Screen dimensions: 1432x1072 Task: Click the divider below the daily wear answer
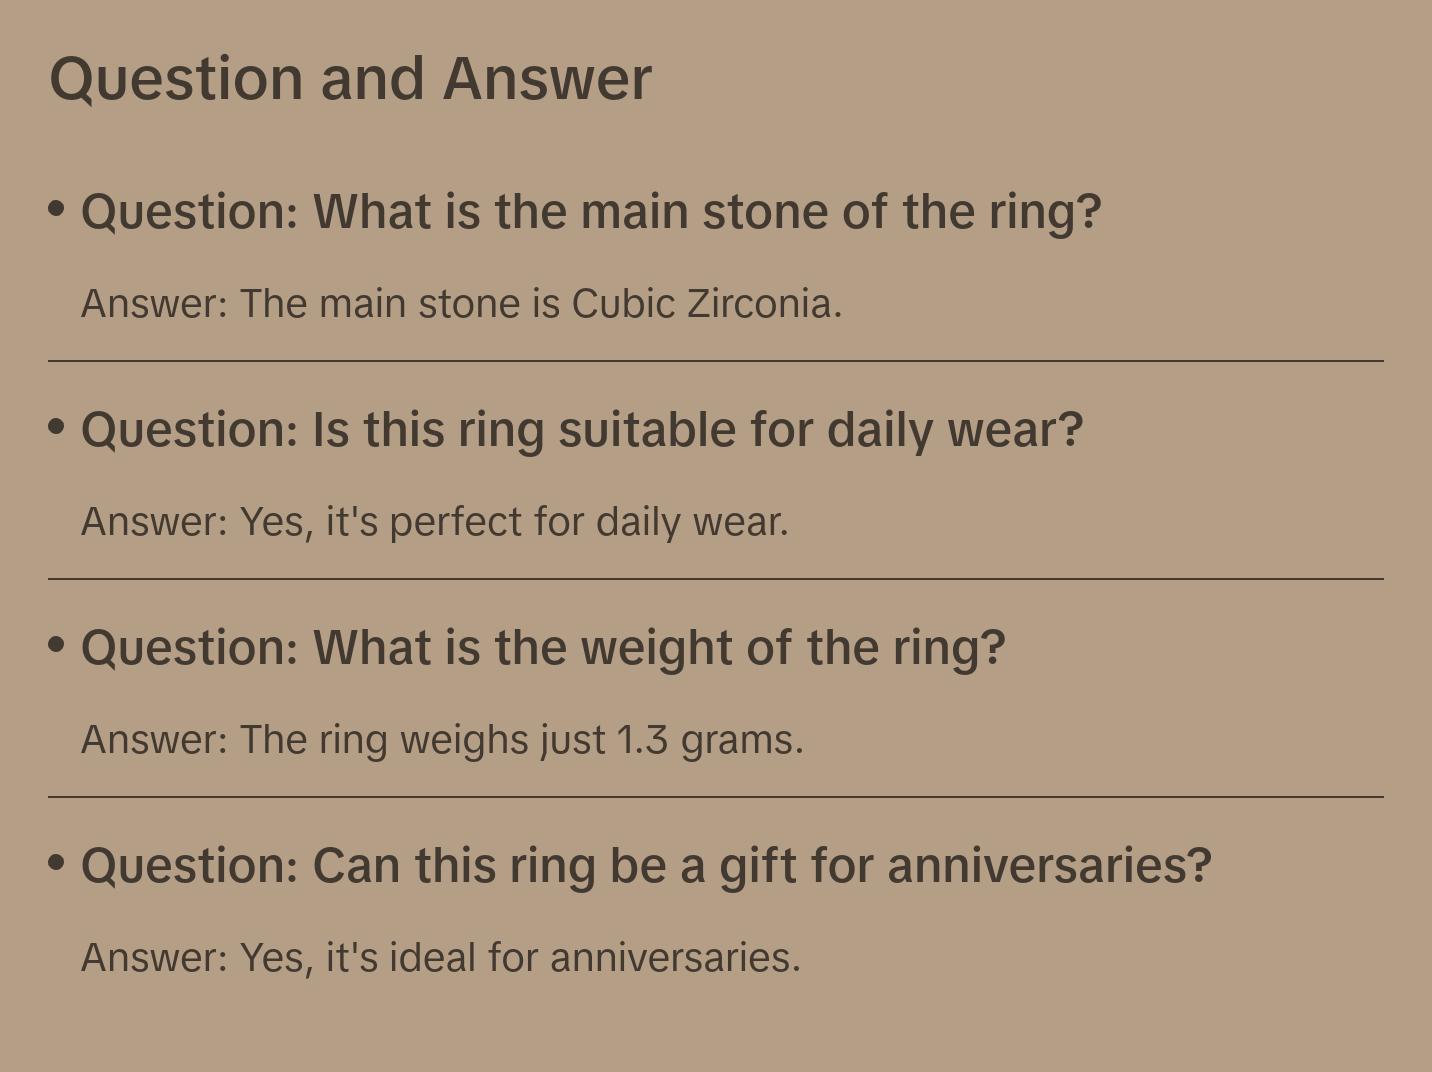pos(716,579)
